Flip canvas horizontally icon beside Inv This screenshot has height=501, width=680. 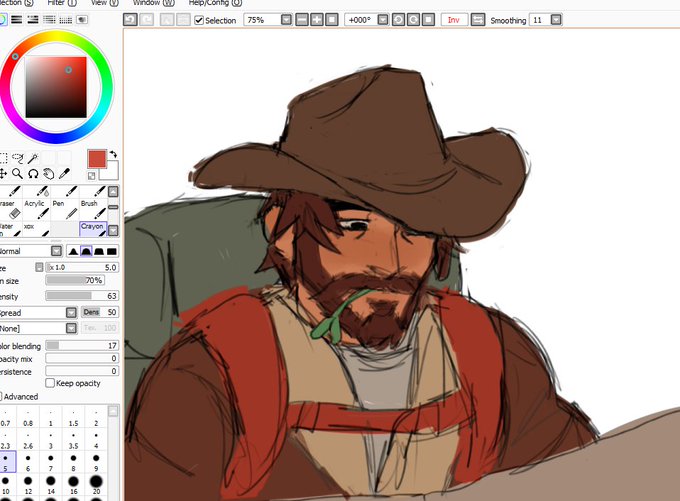pyautogui.click(x=478, y=20)
